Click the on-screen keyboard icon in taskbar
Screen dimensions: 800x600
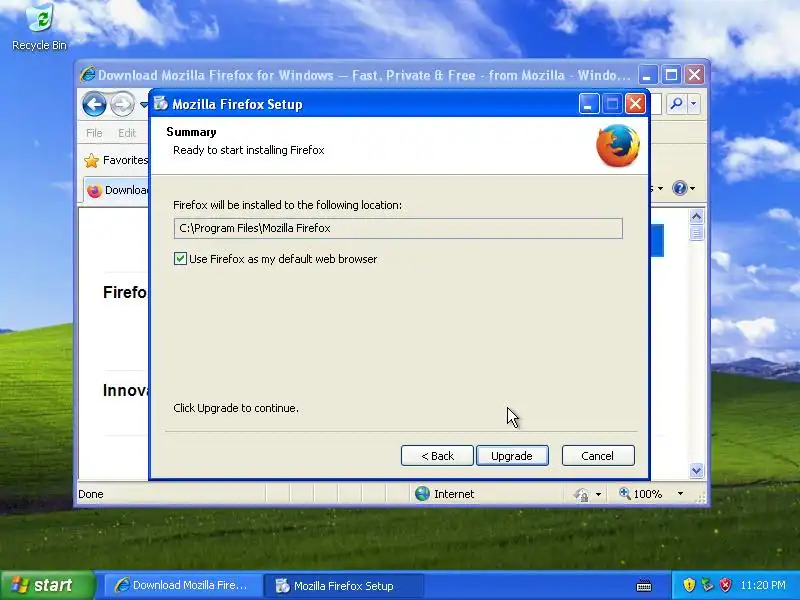[644, 586]
